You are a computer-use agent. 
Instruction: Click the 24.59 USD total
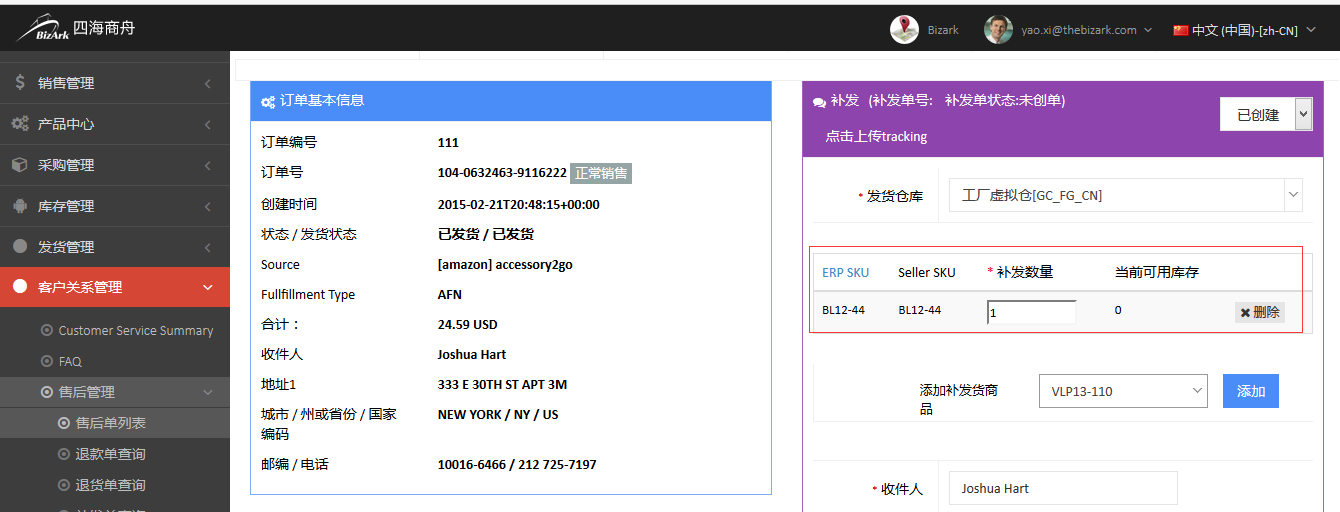pyautogui.click(x=467, y=324)
